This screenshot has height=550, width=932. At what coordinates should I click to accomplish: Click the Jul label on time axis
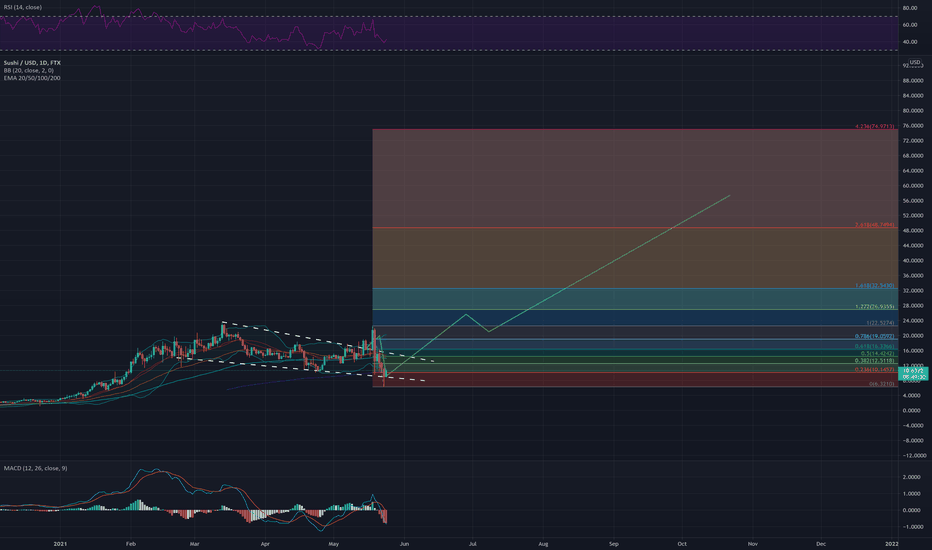pyautogui.click(x=473, y=543)
